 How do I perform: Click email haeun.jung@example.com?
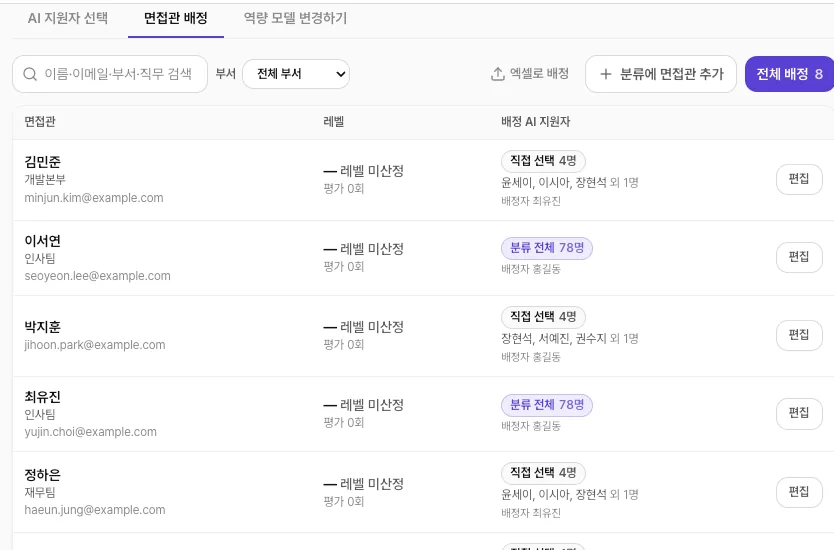(x=95, y=510)
